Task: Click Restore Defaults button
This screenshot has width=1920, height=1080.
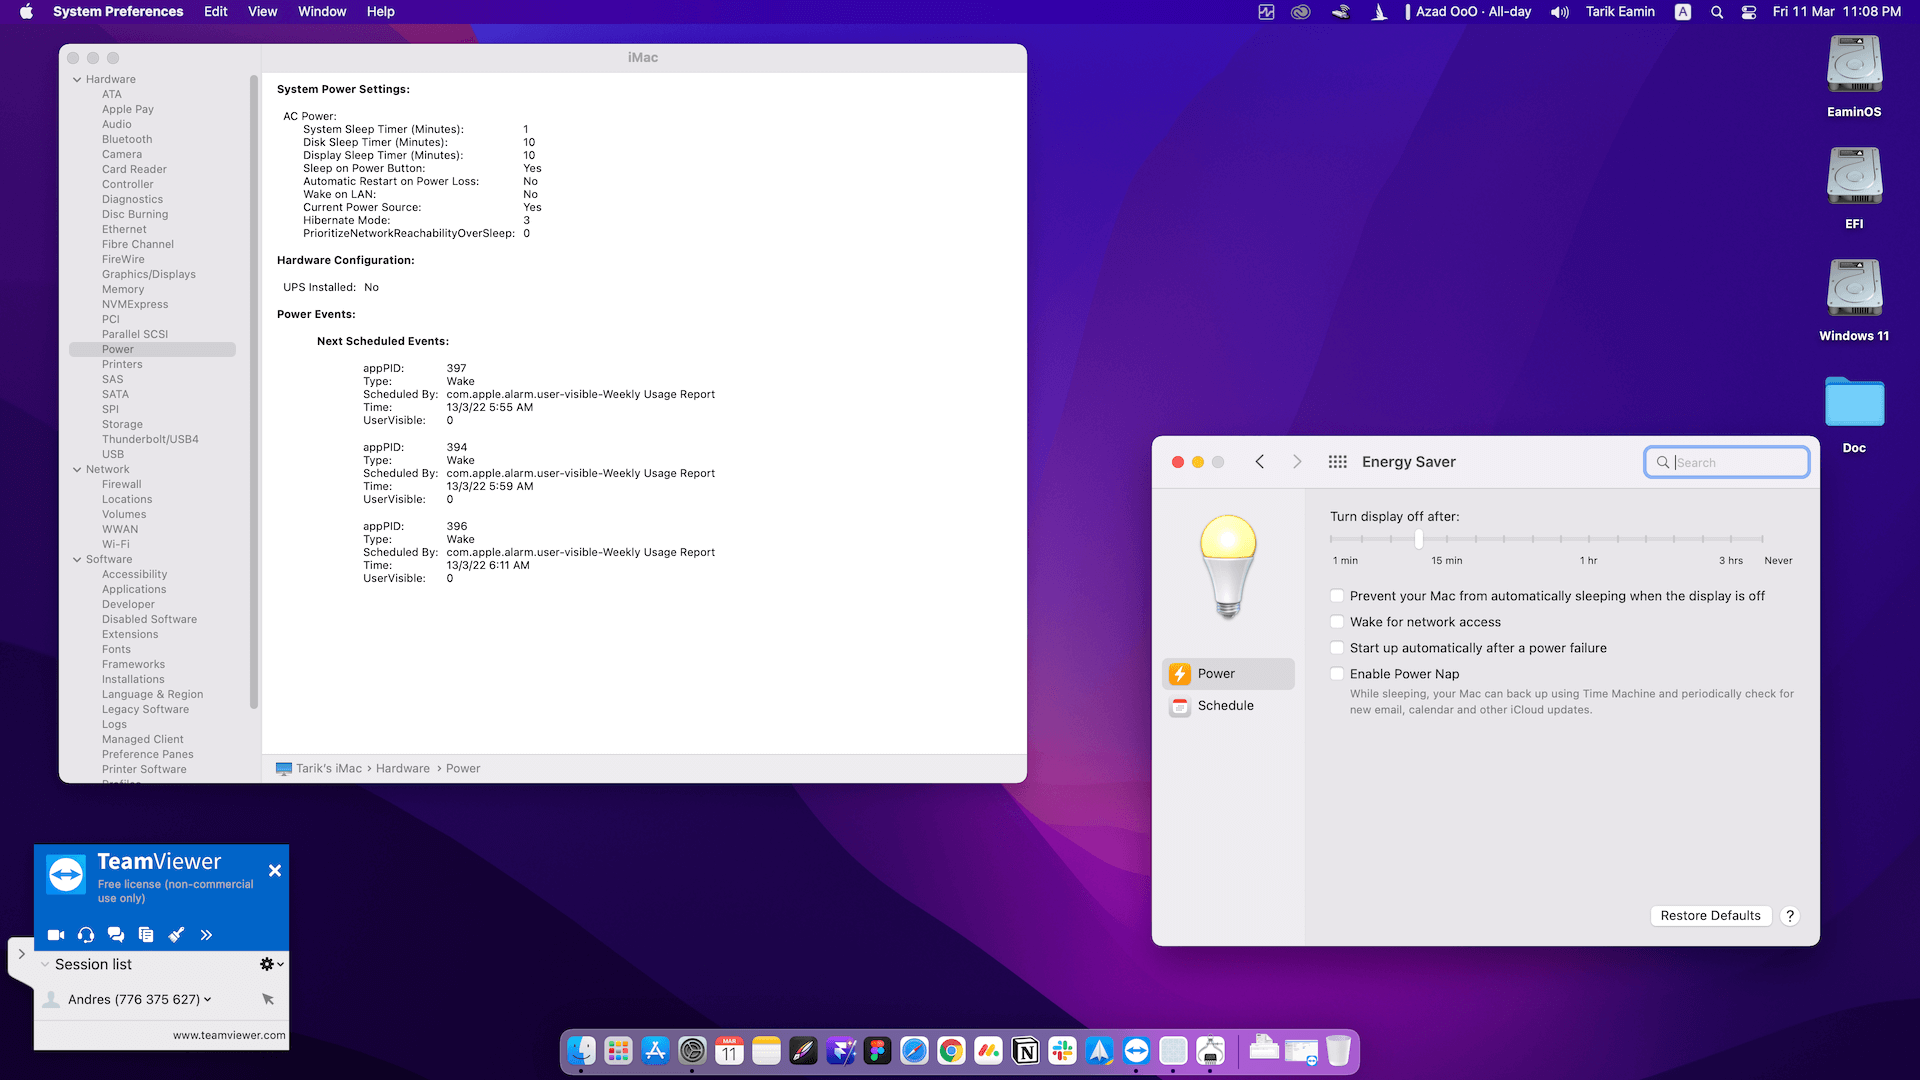Action: [x=1710, y=916]
